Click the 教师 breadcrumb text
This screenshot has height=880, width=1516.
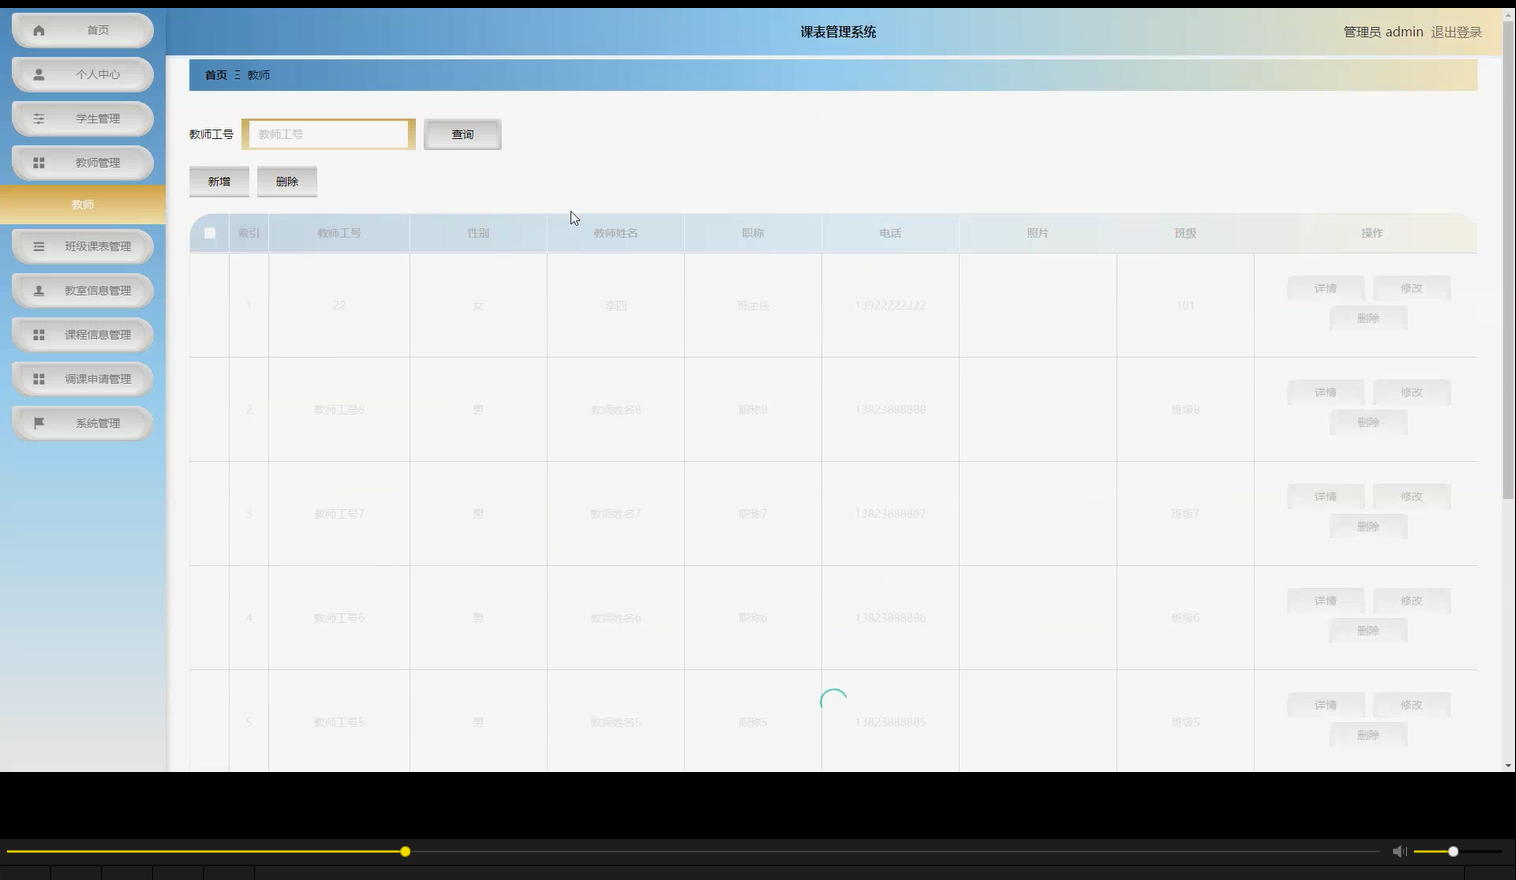point(259,75)
